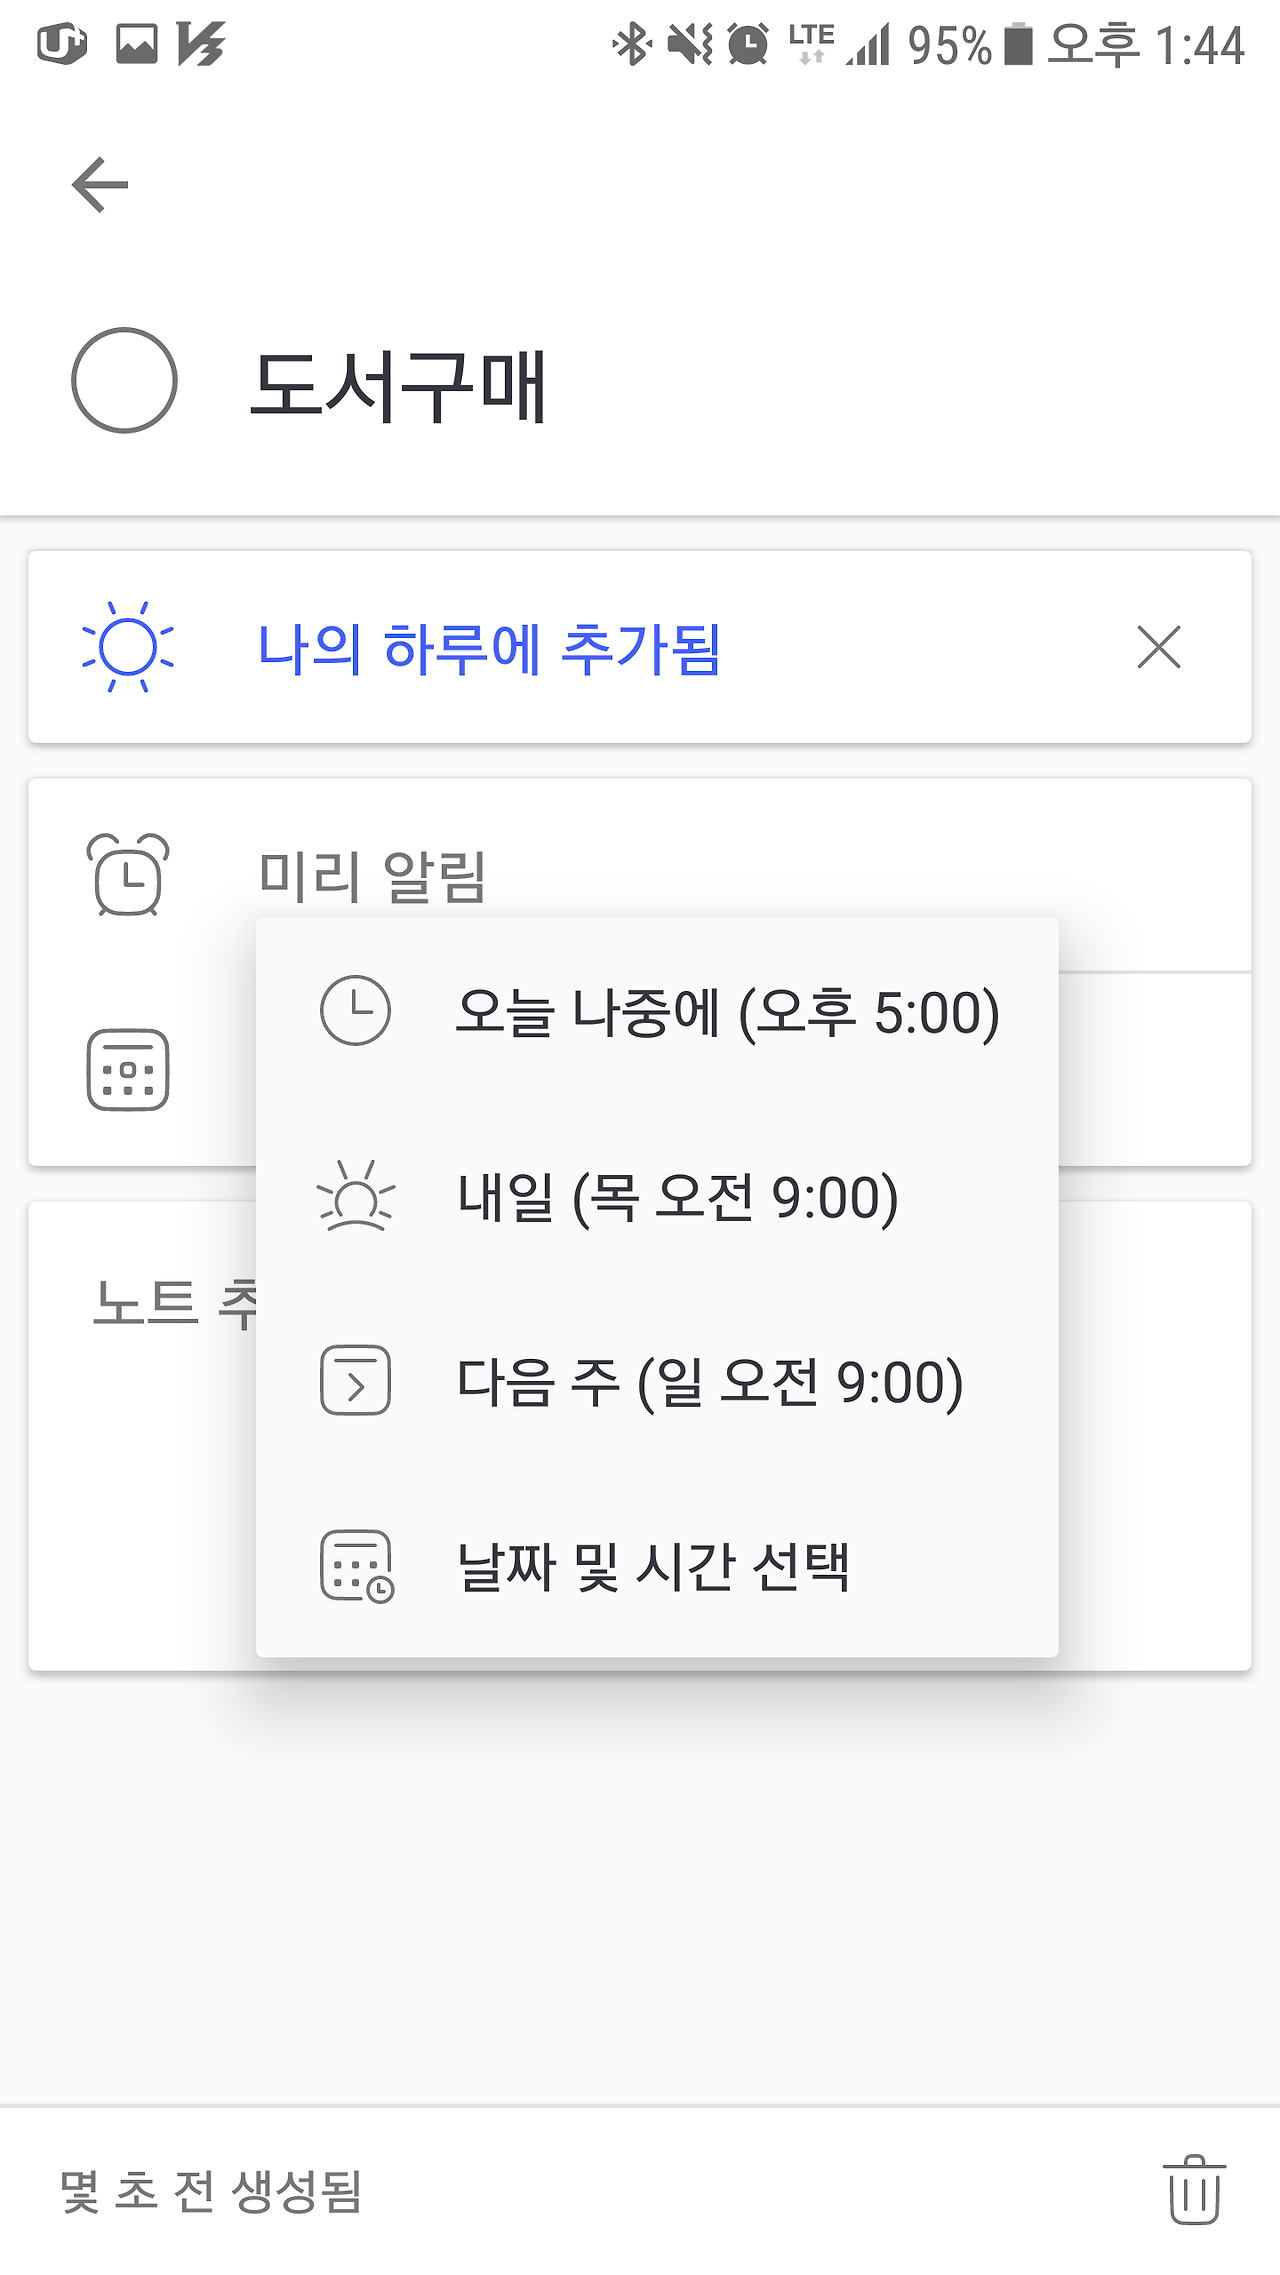Click the calendar-with-clock custom date icon
Viewport: 1280px width, 2275px height.
coord(357,1566)
